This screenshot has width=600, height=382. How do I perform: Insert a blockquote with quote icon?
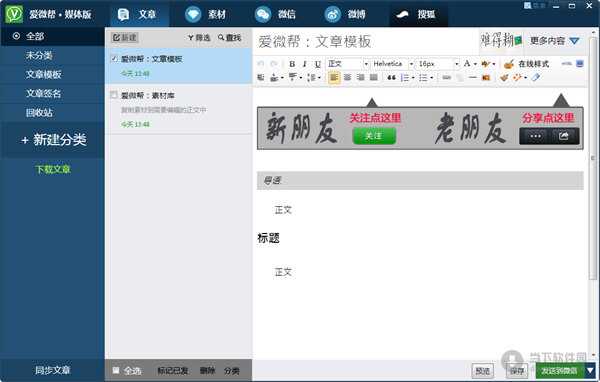[x=391, y=78]
